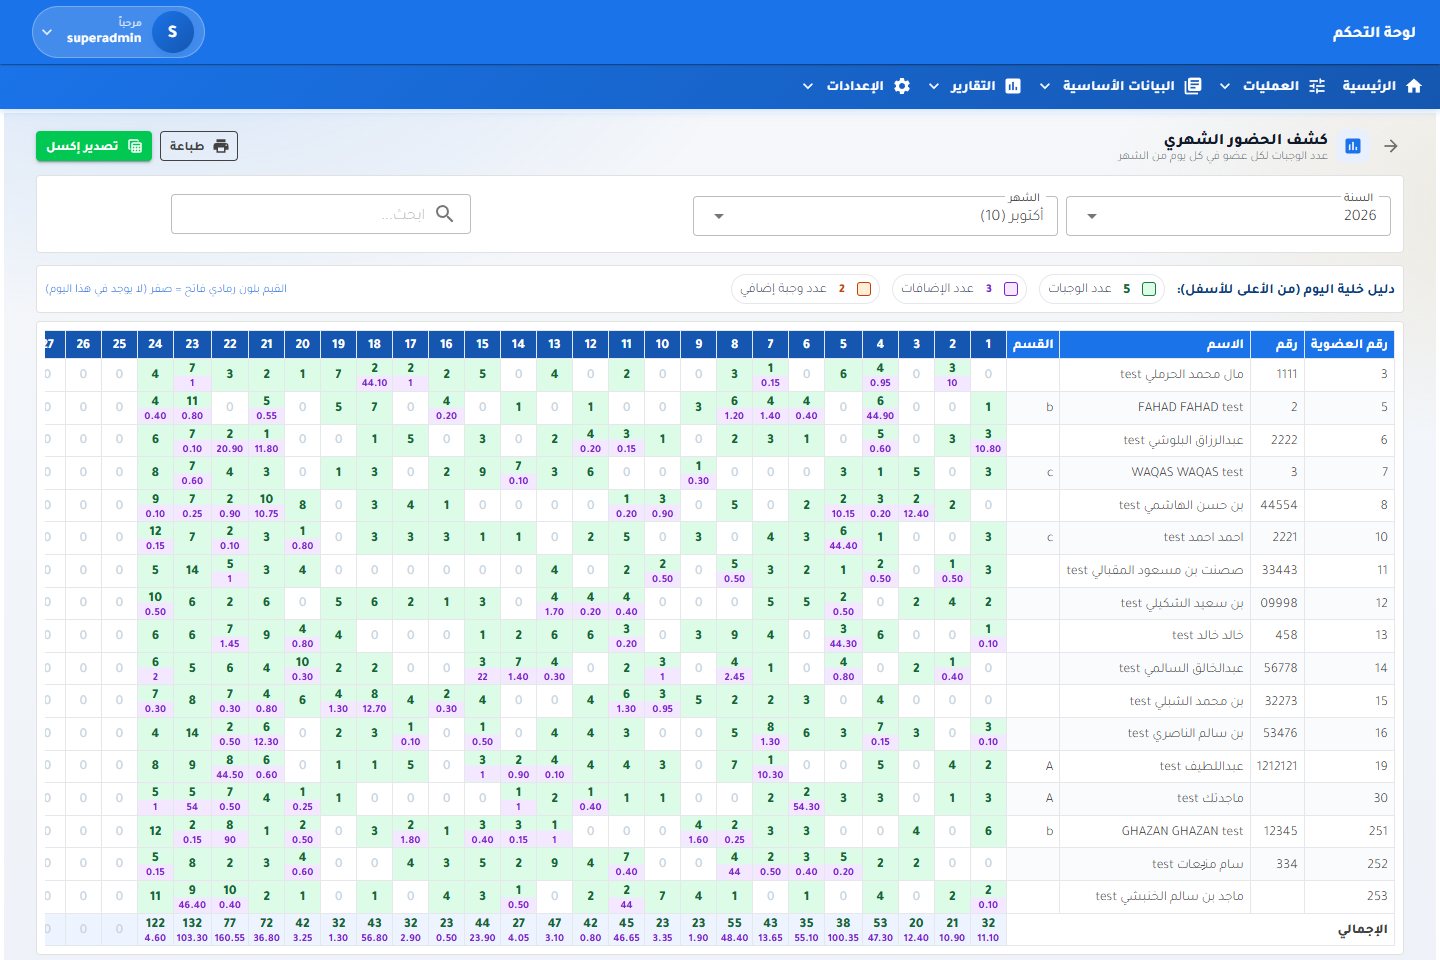1440x960 pixels.
Task: Click member number 1212121
Action: pos(1277,766)
